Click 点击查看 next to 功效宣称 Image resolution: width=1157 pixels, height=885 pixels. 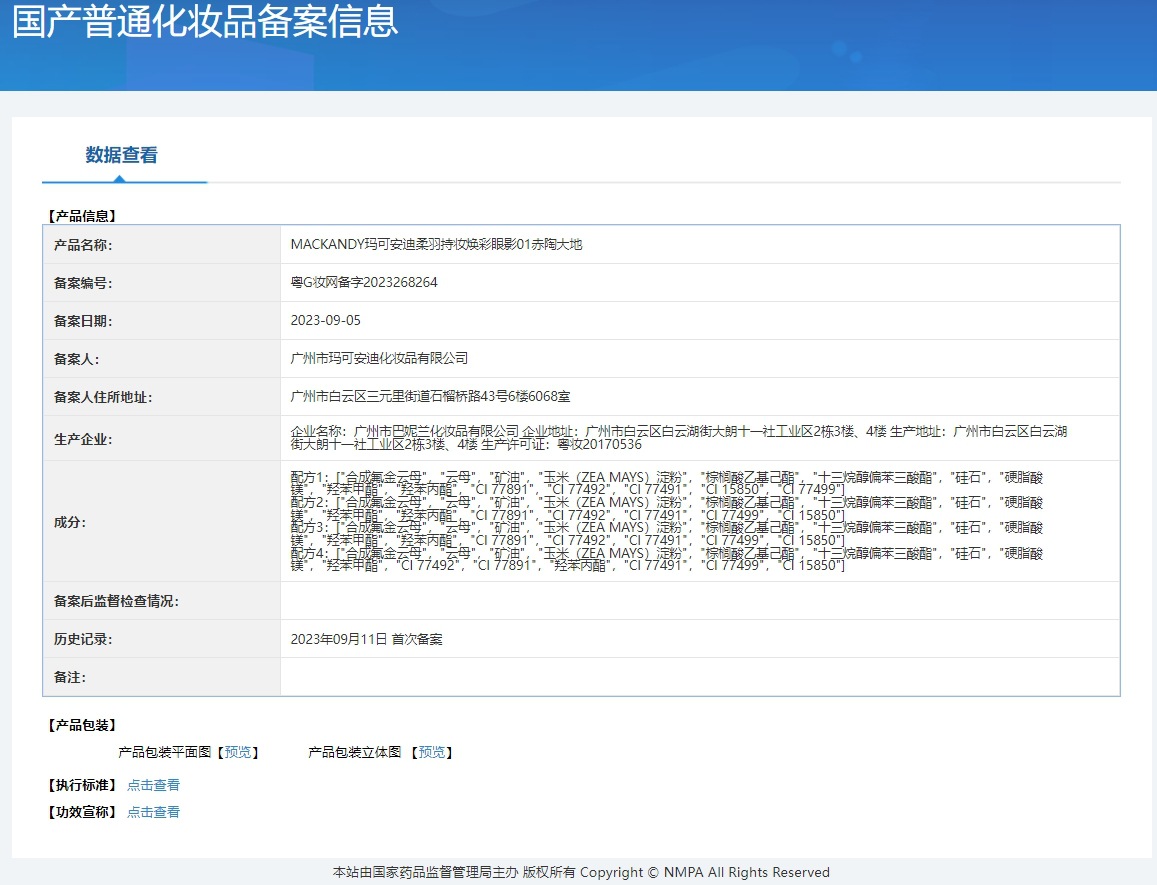coord(153,812)
